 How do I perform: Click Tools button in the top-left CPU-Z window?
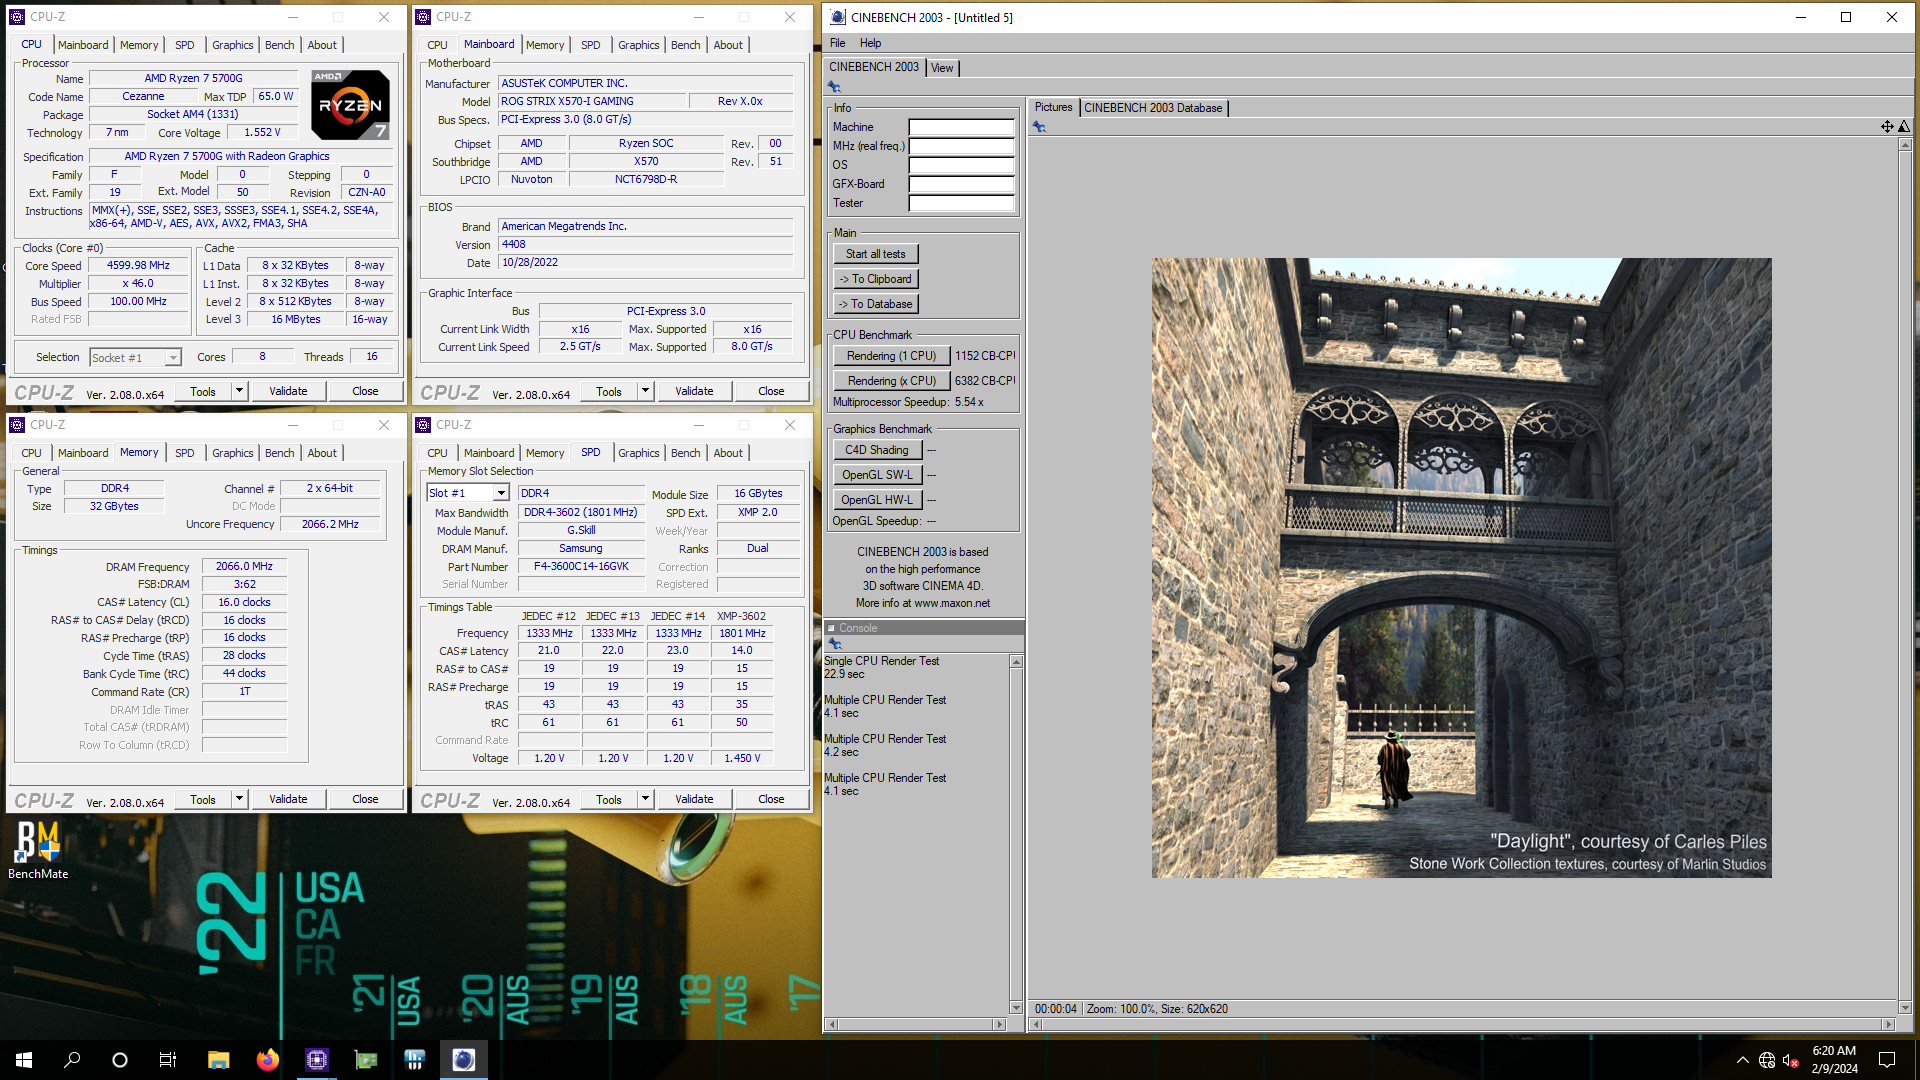(203, 391)
